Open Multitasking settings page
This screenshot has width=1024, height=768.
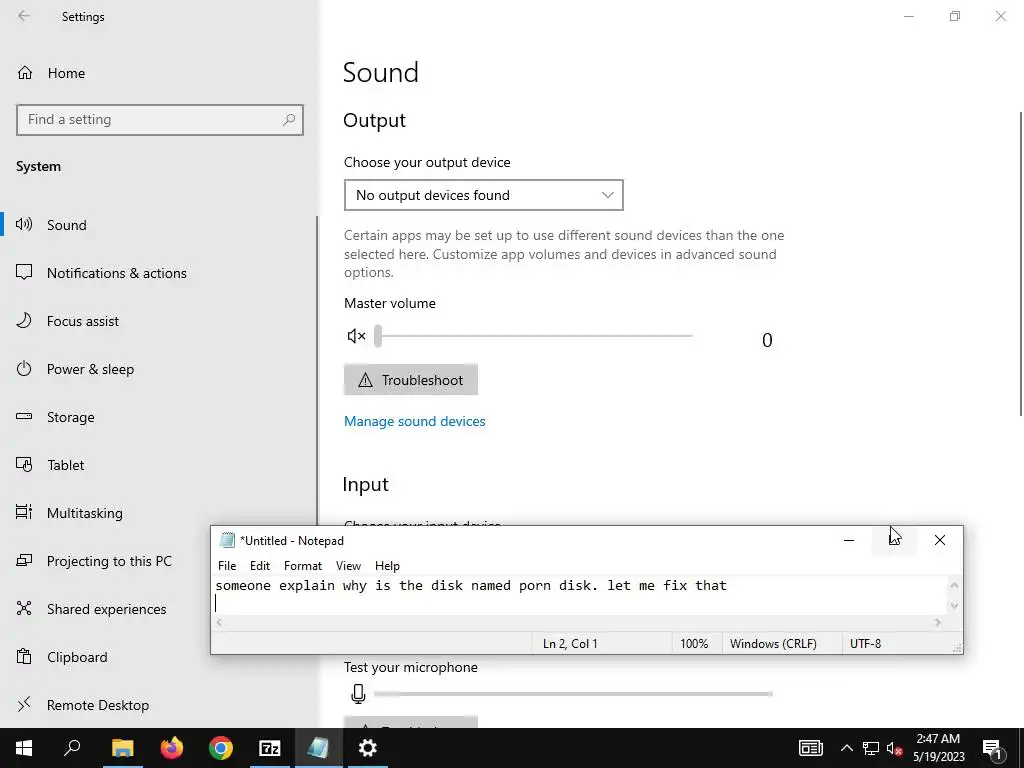(x=84, y=513)
